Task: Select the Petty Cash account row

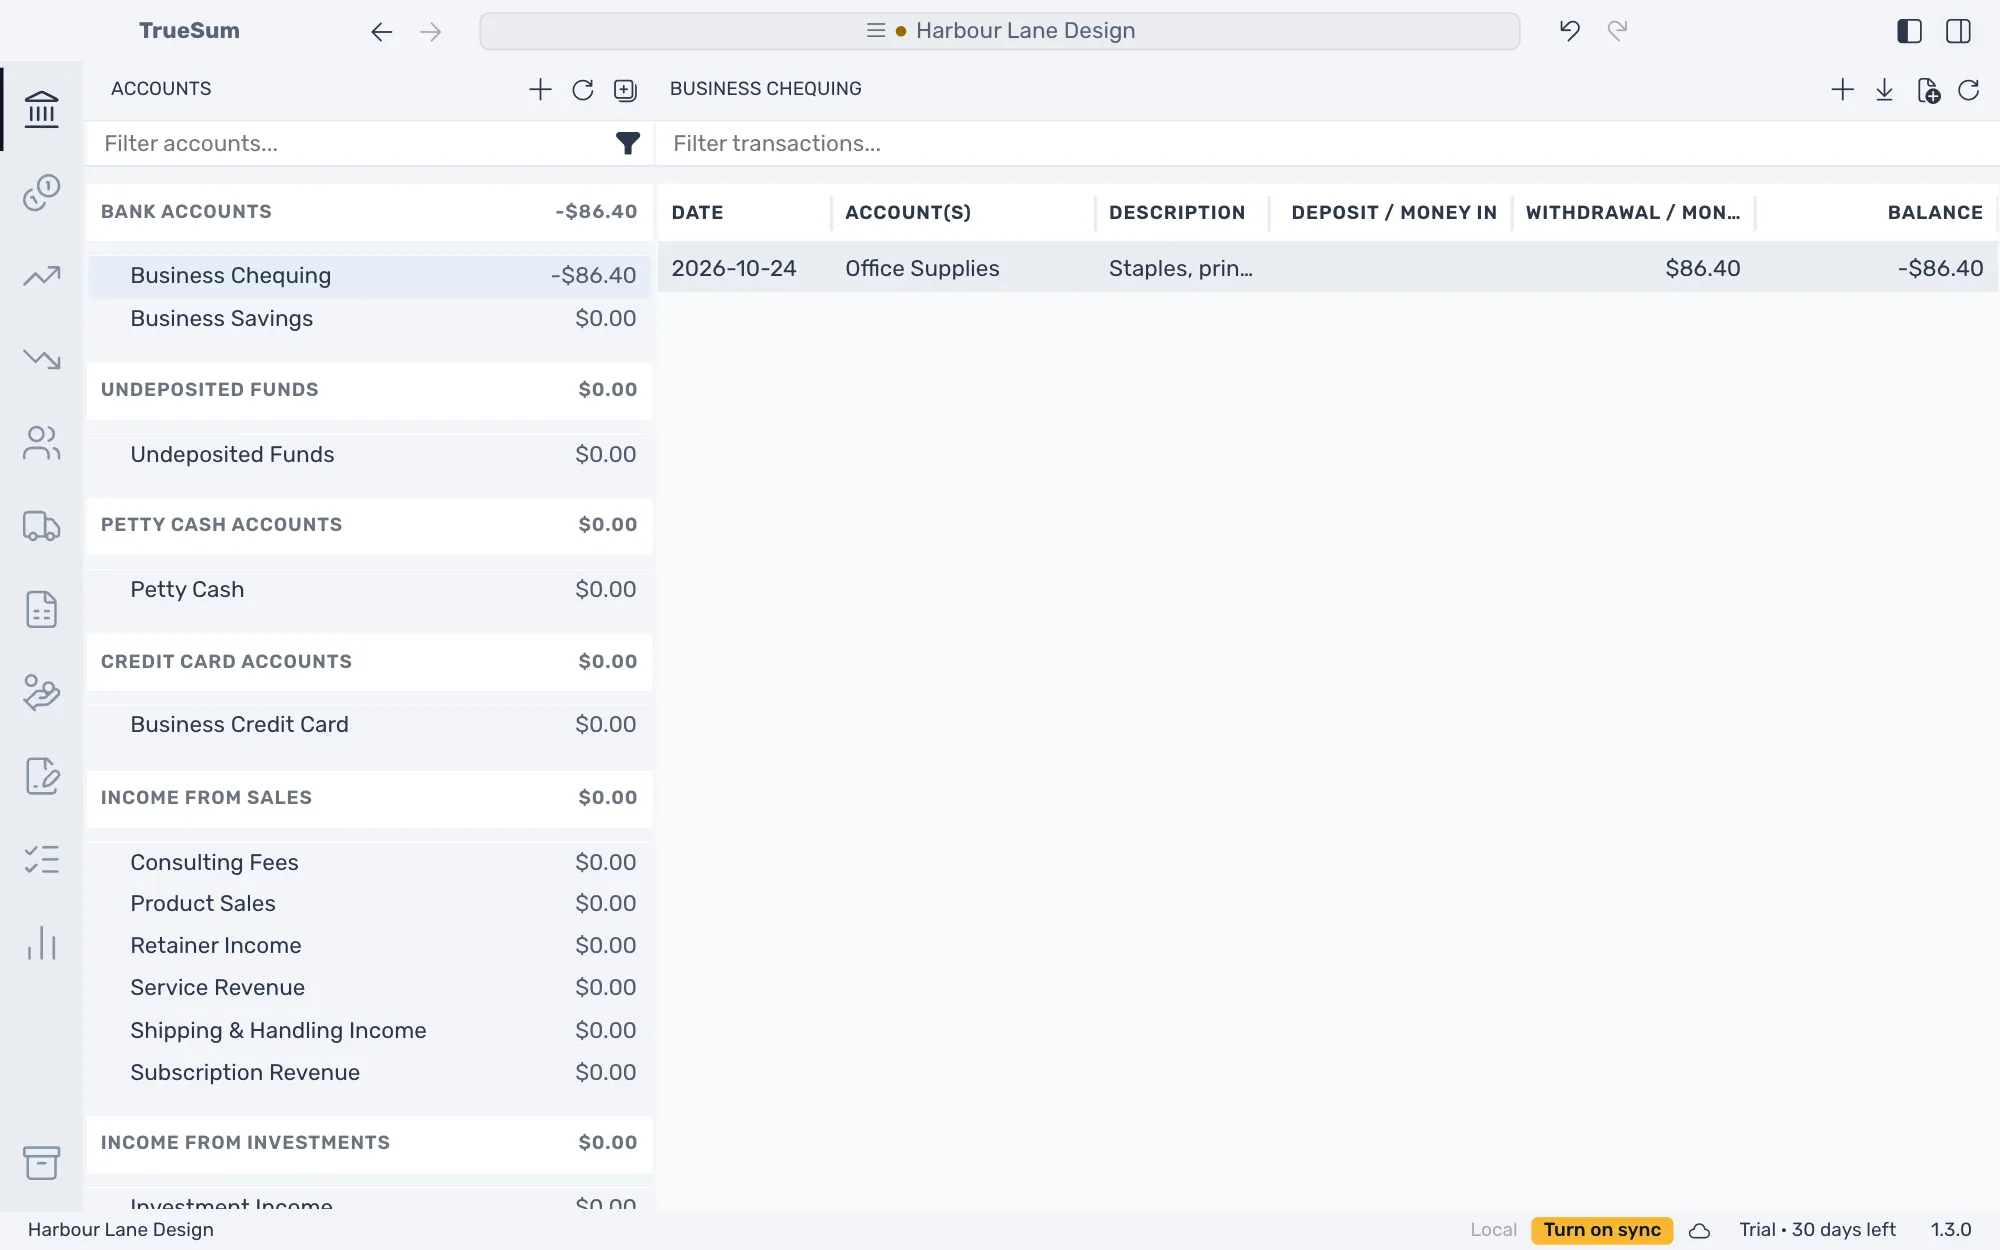Action: 369,590
